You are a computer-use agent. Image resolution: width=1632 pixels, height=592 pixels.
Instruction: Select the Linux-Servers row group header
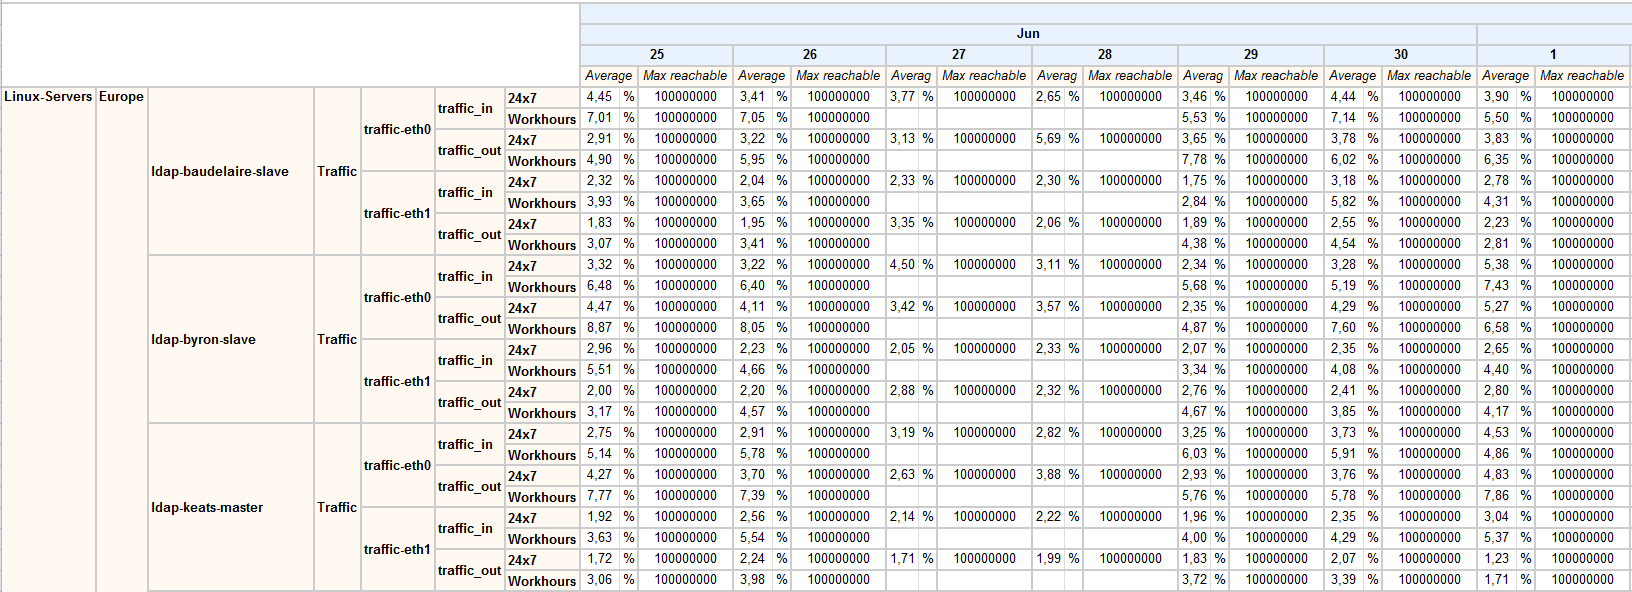(48, 97)
